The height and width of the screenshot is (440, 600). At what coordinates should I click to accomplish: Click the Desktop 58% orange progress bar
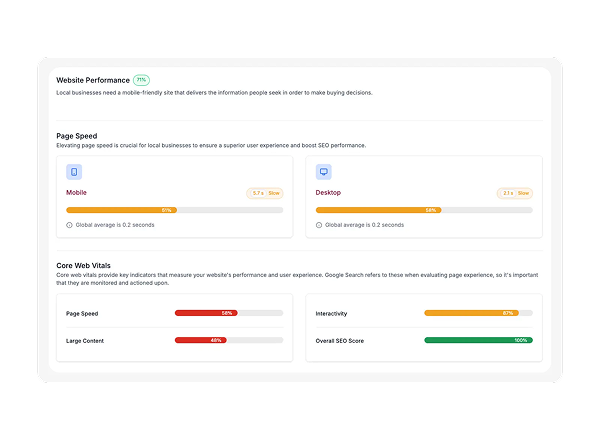click(377, 210)
